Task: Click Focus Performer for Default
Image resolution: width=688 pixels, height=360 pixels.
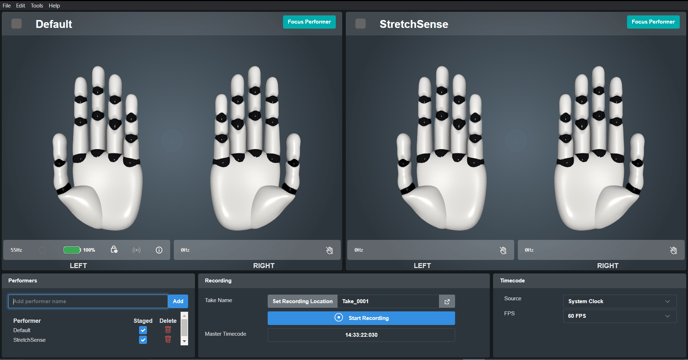Action: click(309, 22)
